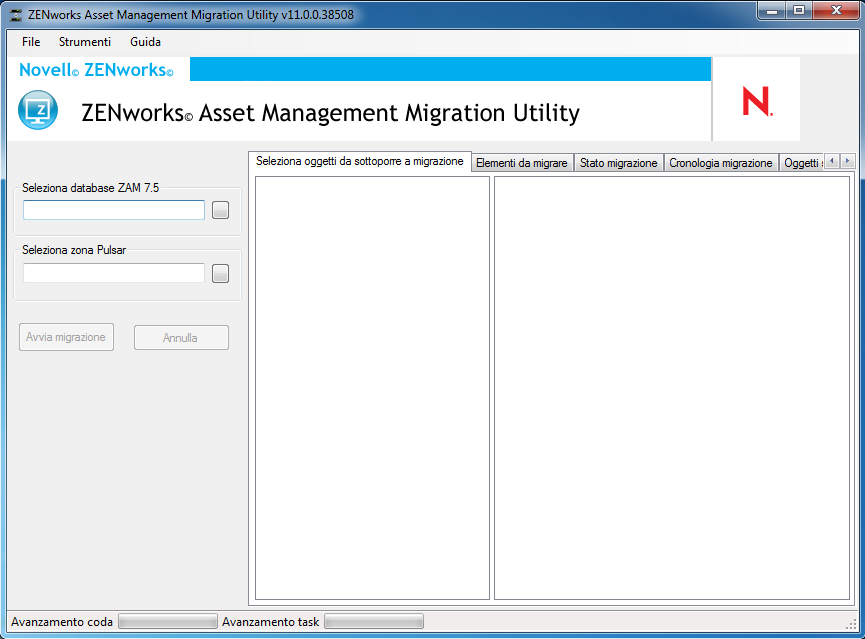Image resolution: width=865 pixels, height=639 pixels.
Task: Click the red Novell N logo
Action: pyautogui.click(x=757, y=101)
